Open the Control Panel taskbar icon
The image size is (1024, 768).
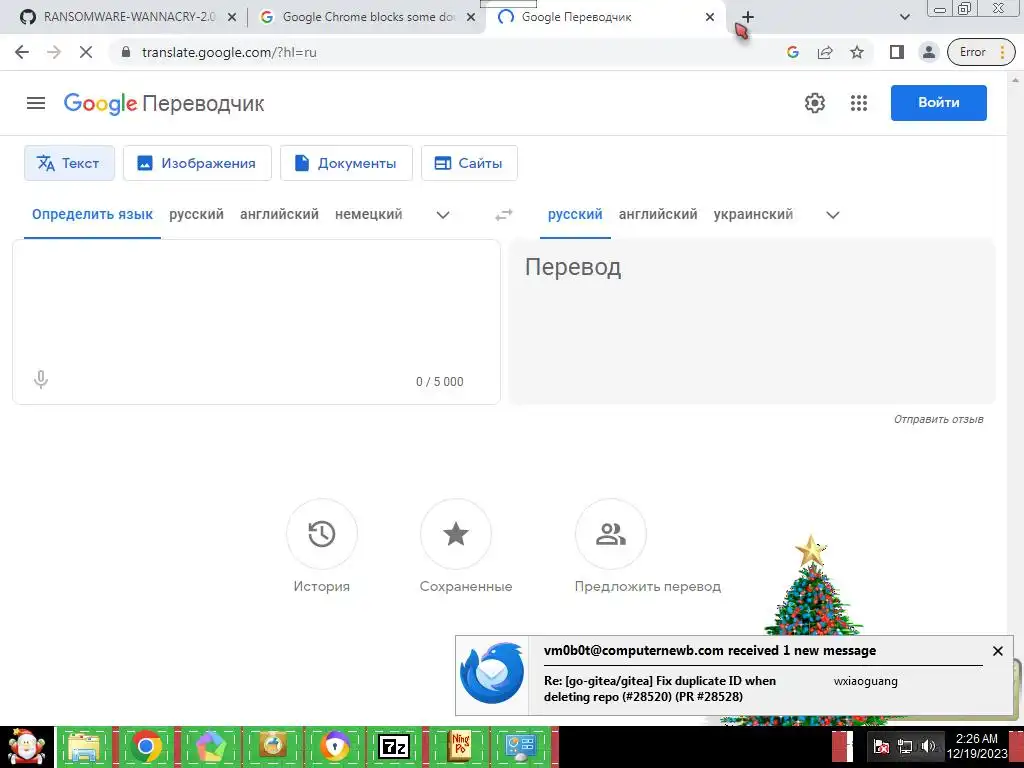click(522, 747)
